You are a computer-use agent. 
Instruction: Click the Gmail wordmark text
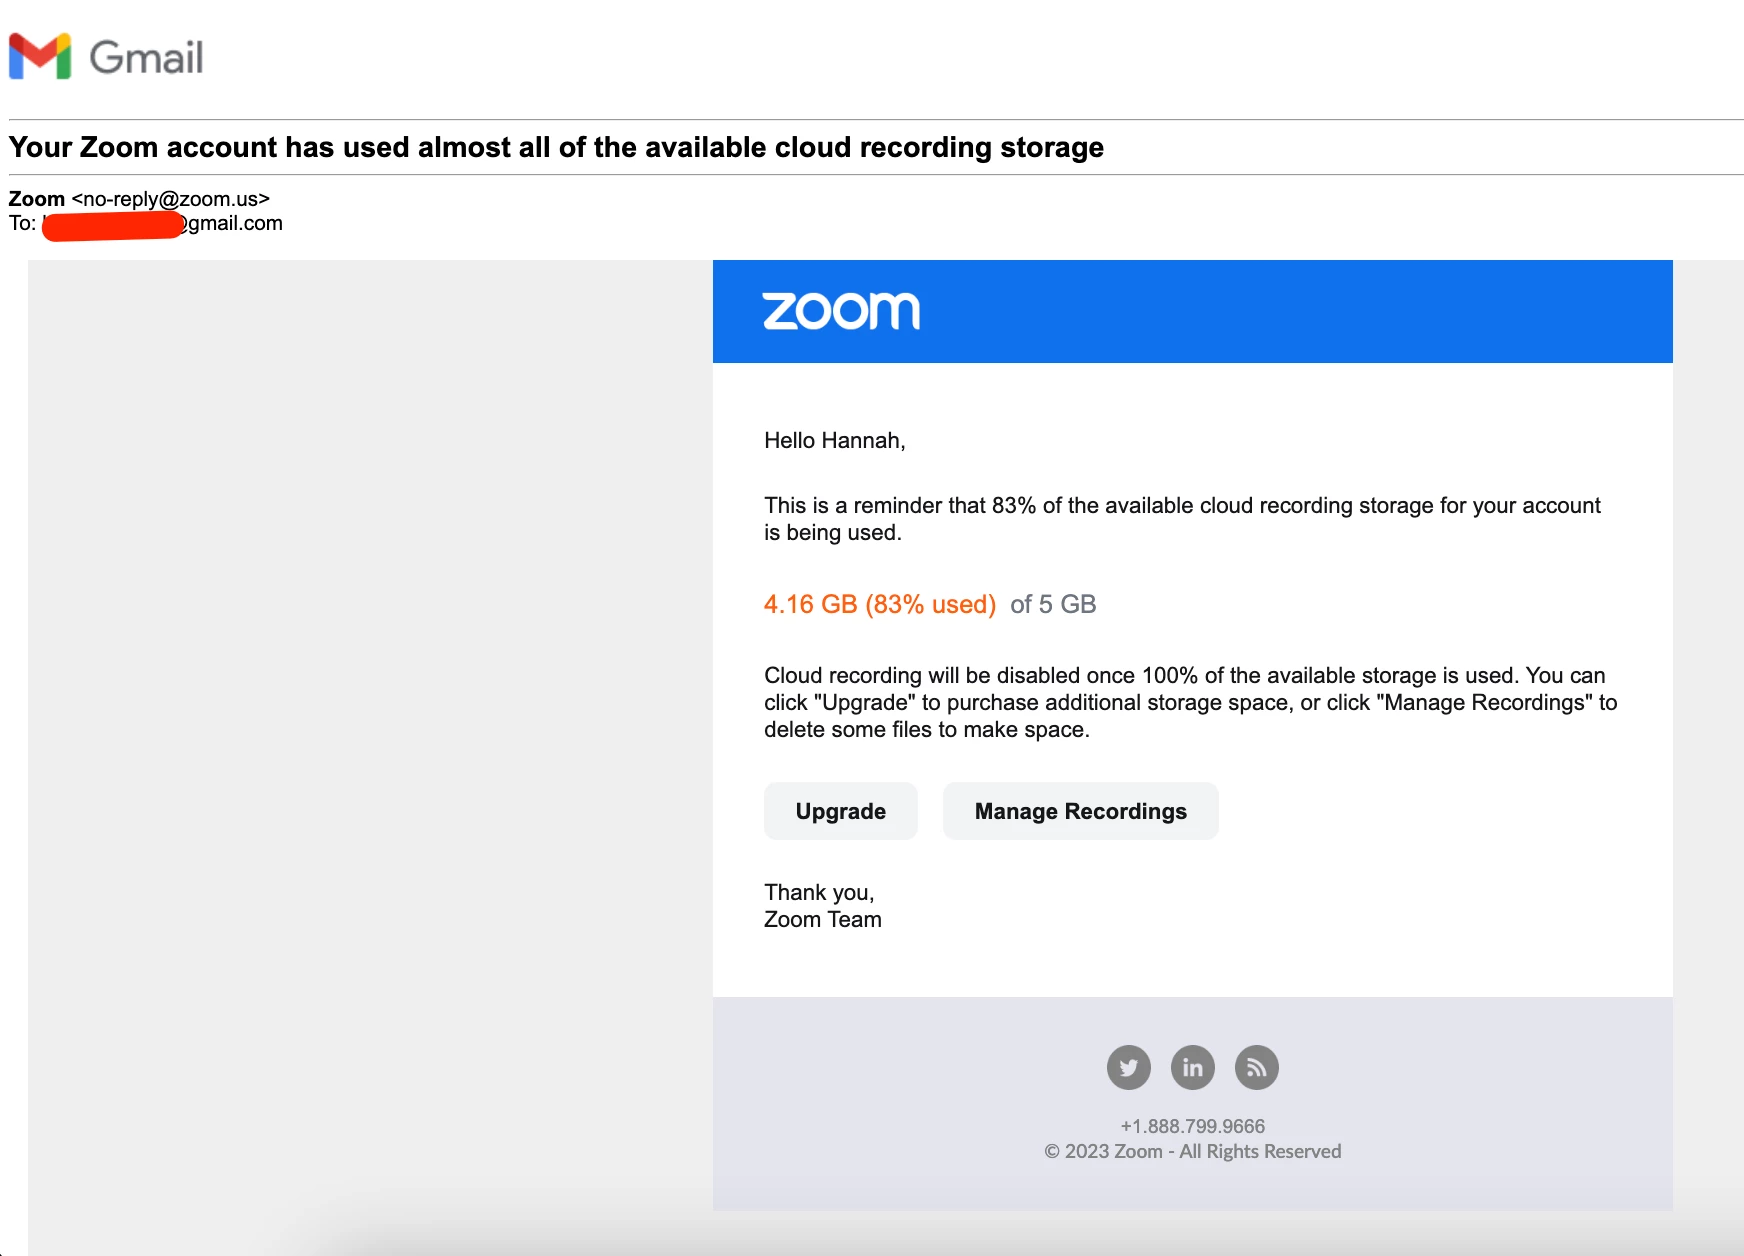pyautogui.click(x=146, y=57)
